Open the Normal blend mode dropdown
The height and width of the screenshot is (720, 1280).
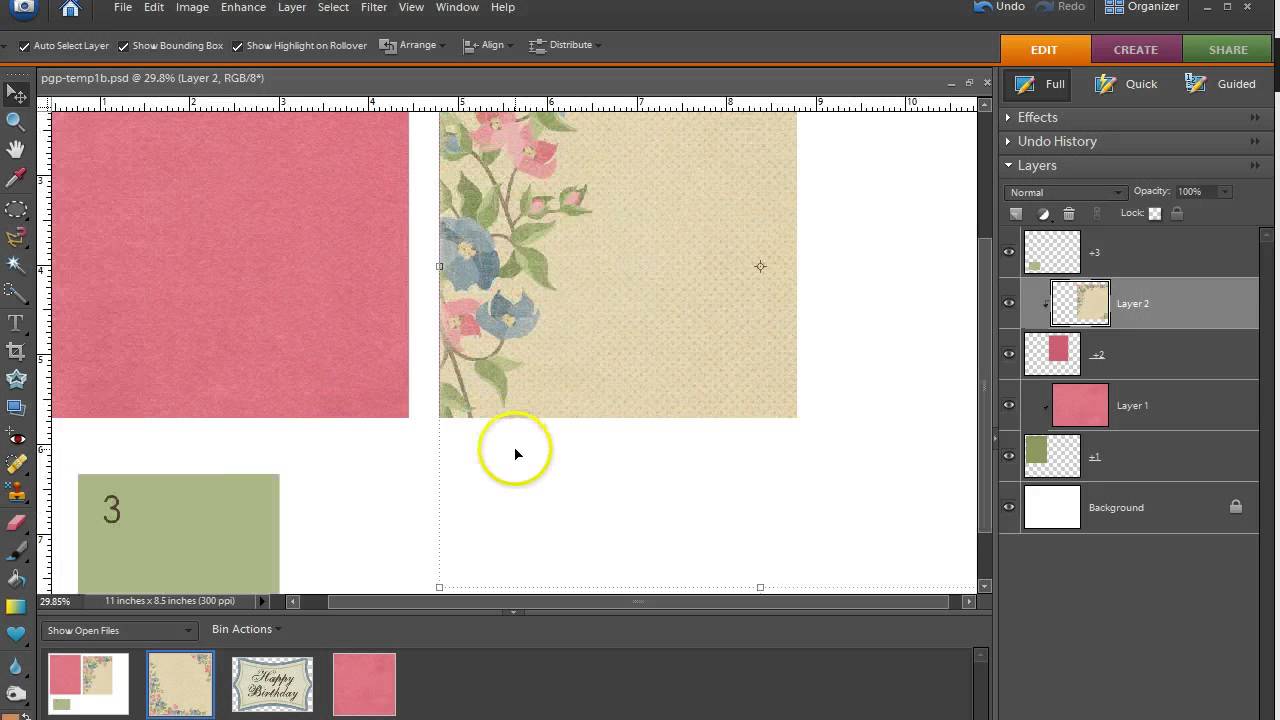(x=1065, y=192)
